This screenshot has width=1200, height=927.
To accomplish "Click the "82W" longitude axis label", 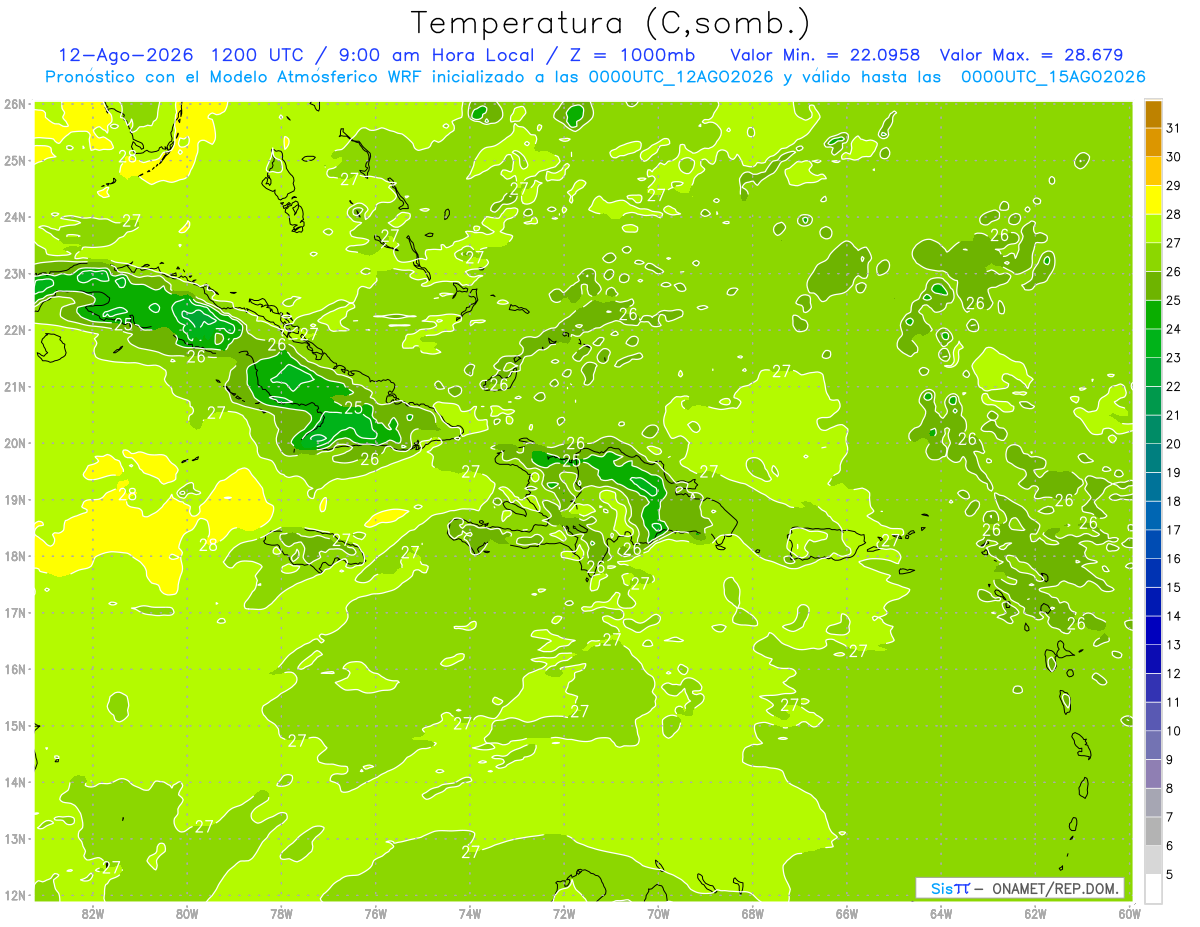I will tap(93, 913).
